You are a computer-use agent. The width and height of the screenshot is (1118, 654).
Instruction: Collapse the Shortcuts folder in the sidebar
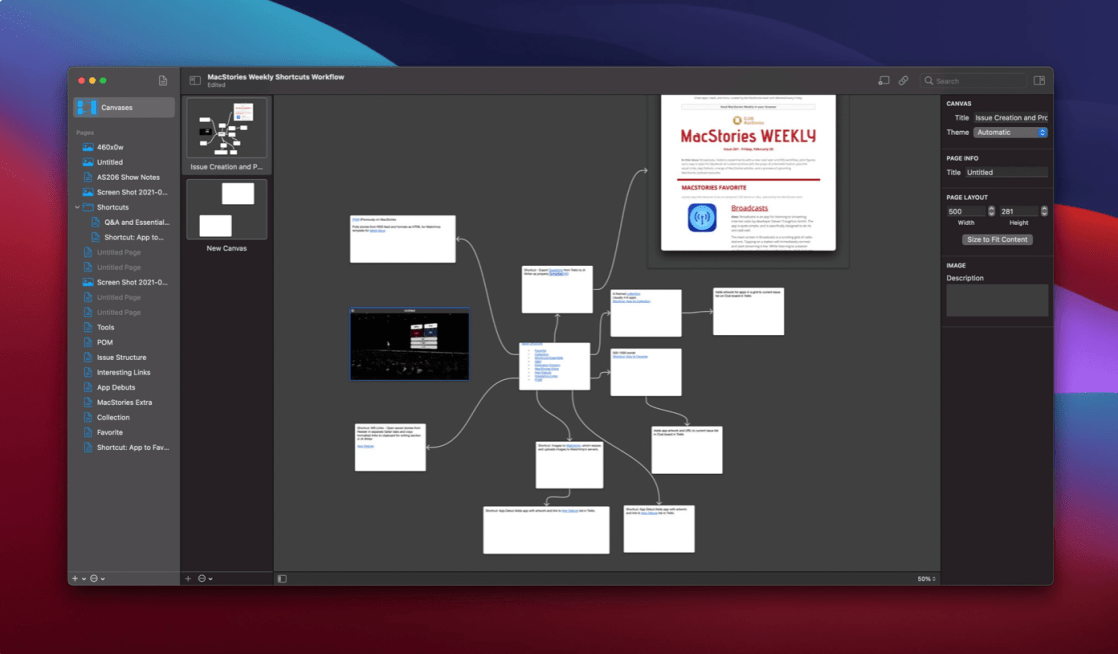pos(77,207)
